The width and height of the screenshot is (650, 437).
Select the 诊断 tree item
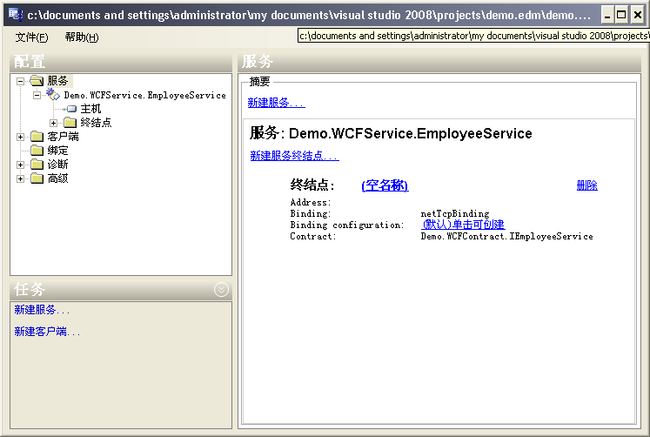coord(58,164)
